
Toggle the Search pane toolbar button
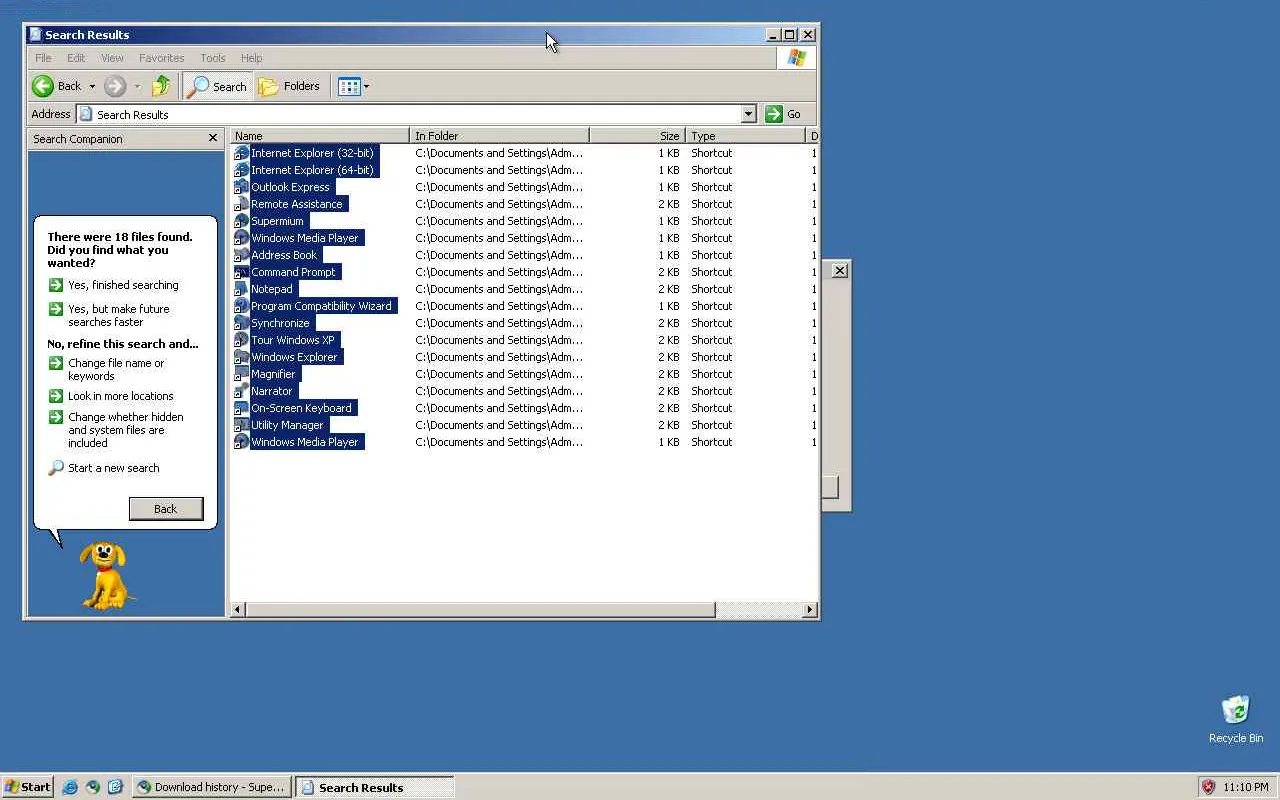click(x=217, y=86)
